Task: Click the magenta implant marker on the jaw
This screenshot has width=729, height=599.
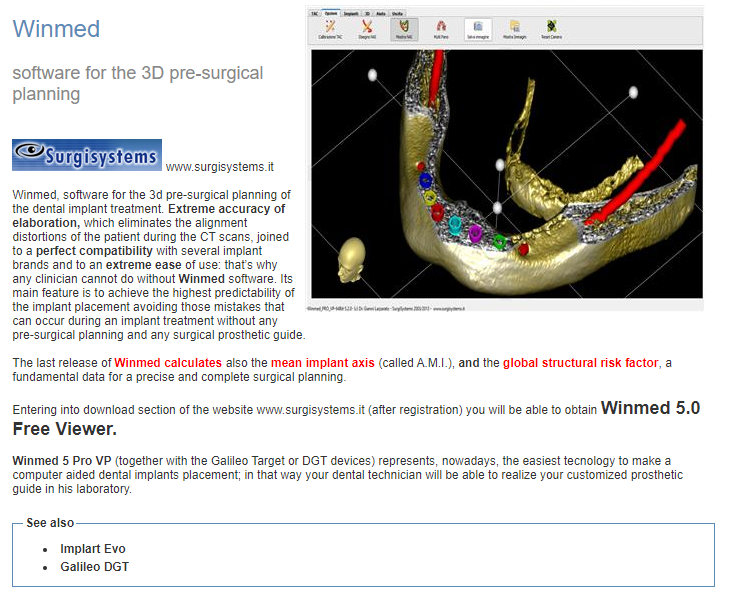Action: [475, 233]
